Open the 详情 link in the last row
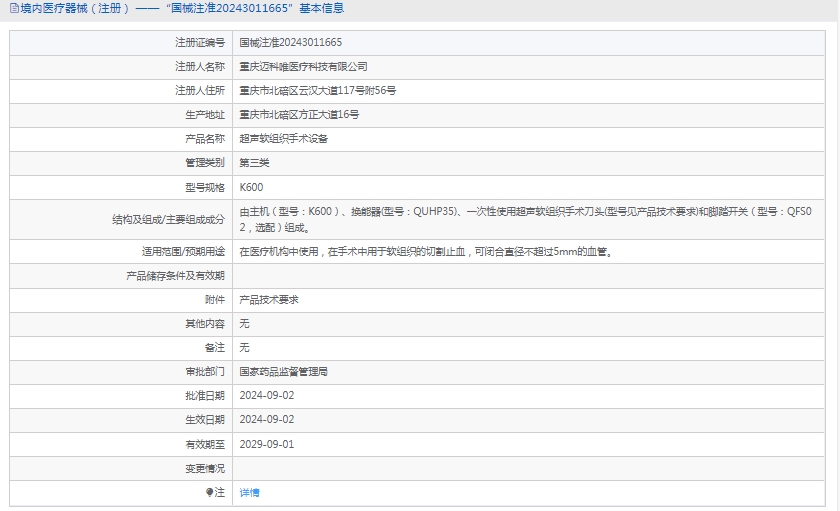Screen dimensions: 840x511 pyautogui.click(x=249, y=492)
